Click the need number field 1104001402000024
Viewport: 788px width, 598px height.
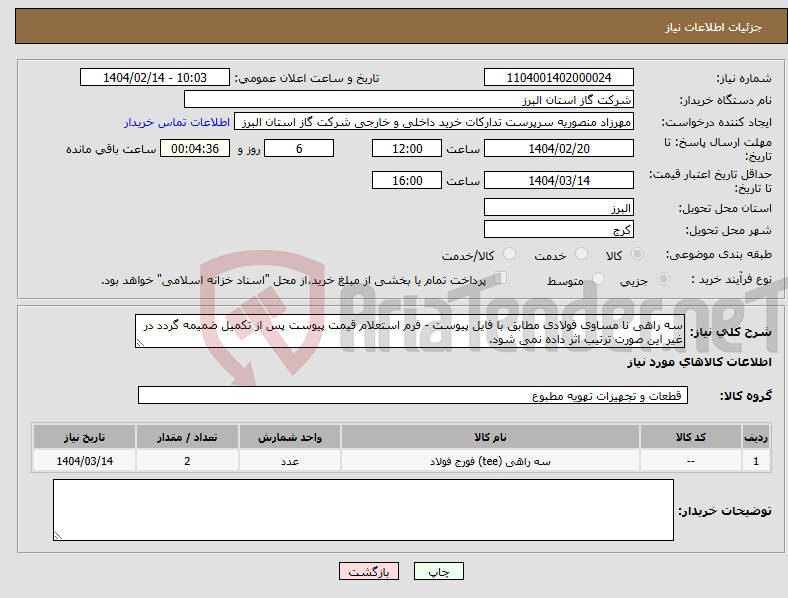(559, 77)
